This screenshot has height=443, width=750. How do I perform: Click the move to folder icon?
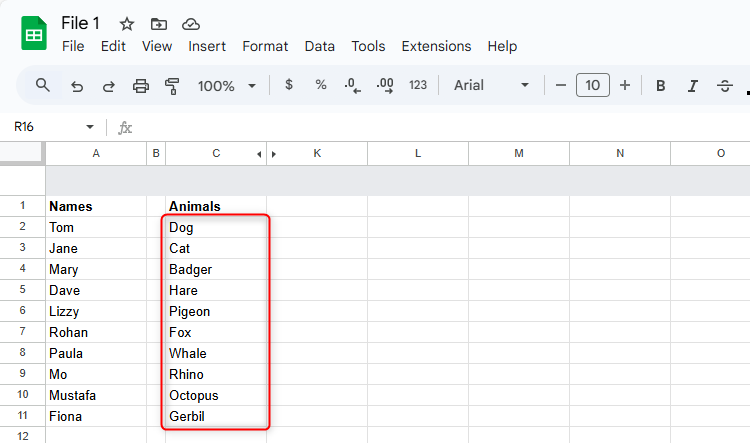[159, 24]
